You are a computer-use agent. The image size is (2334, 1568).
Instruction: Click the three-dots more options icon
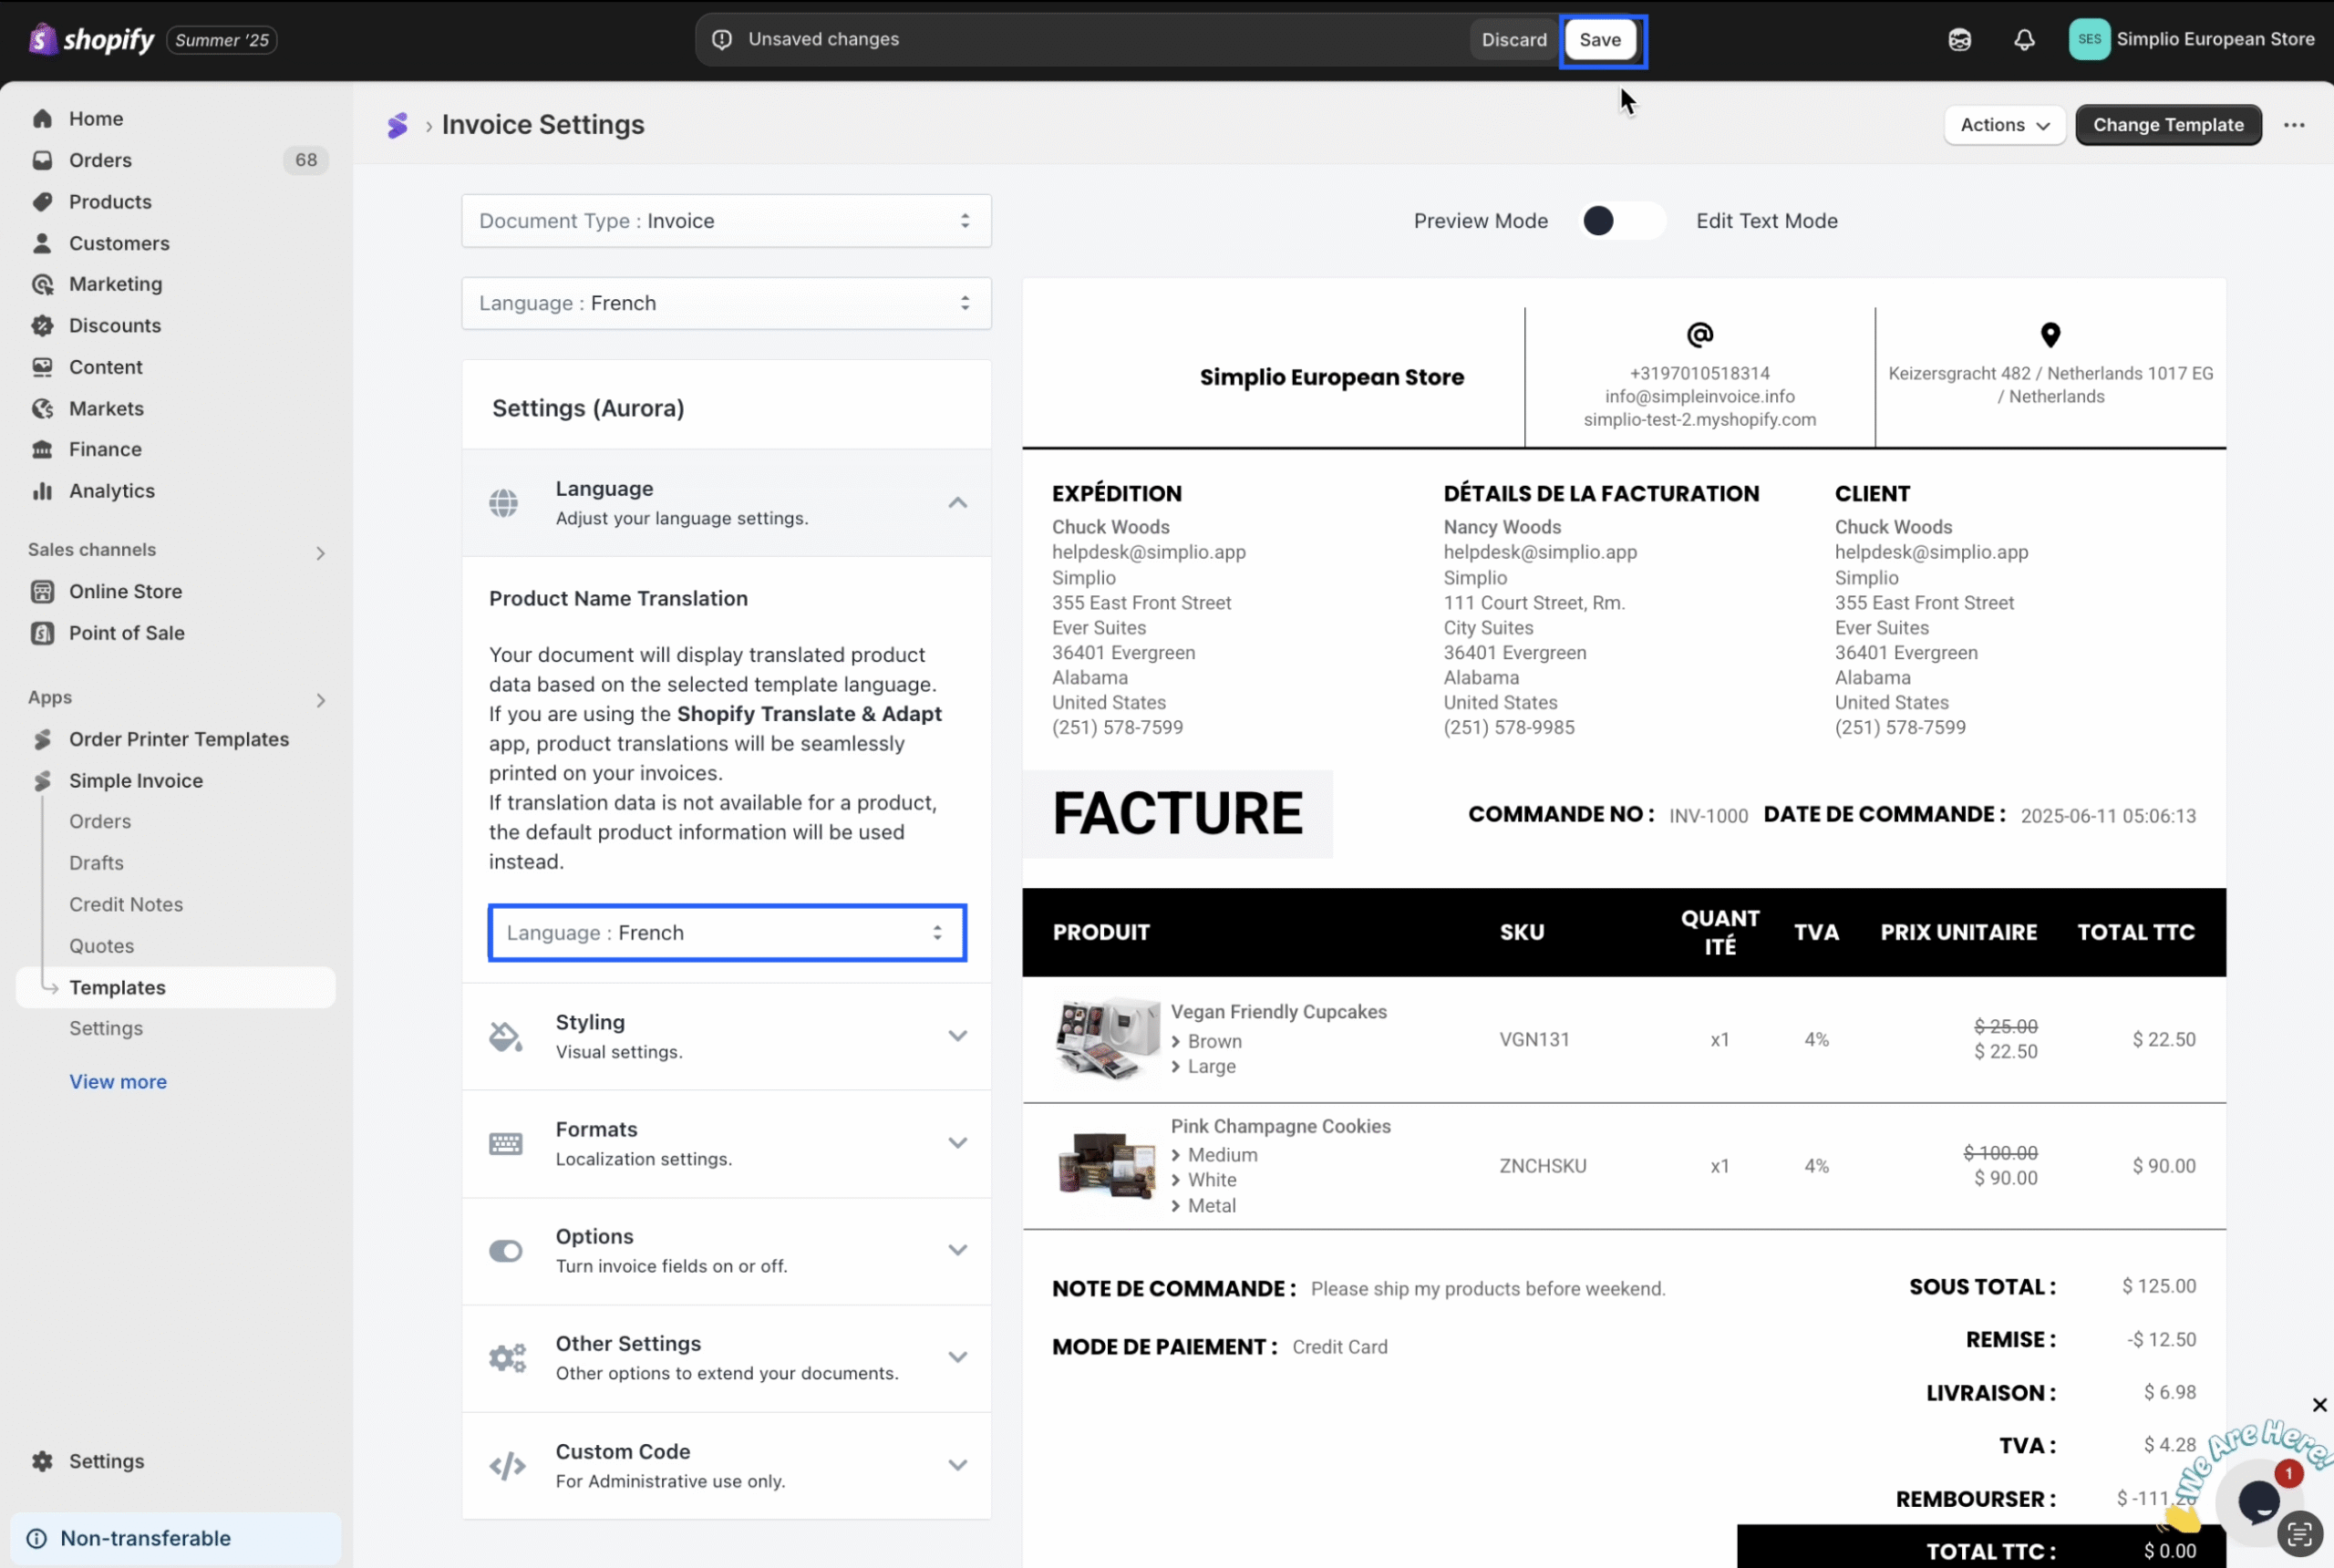2294,125
